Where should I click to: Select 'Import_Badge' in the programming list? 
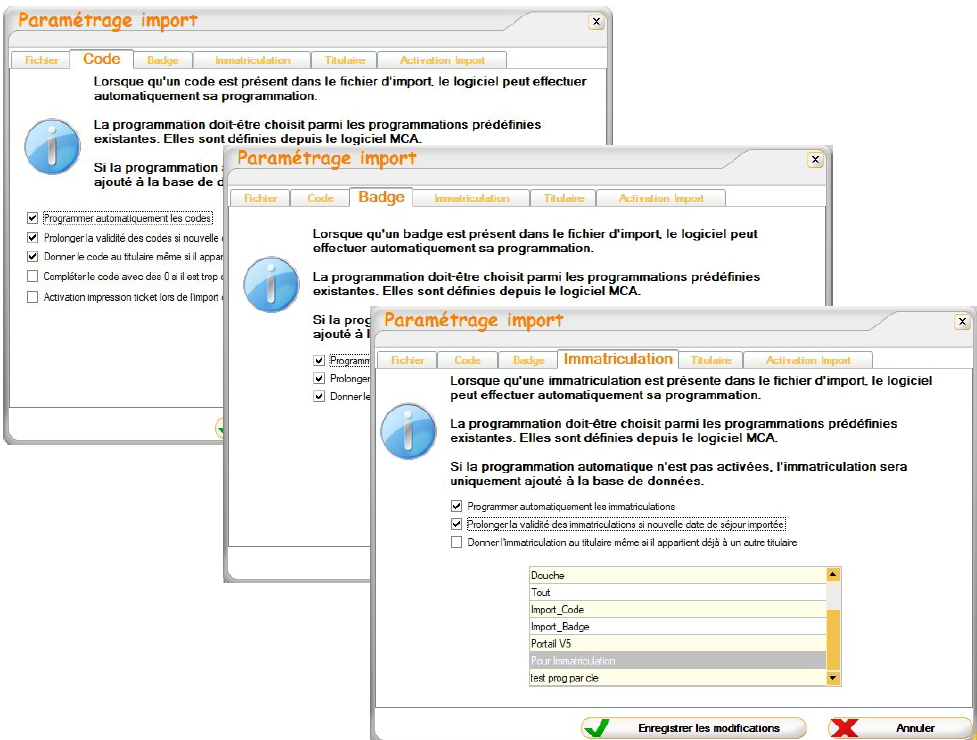678,626
